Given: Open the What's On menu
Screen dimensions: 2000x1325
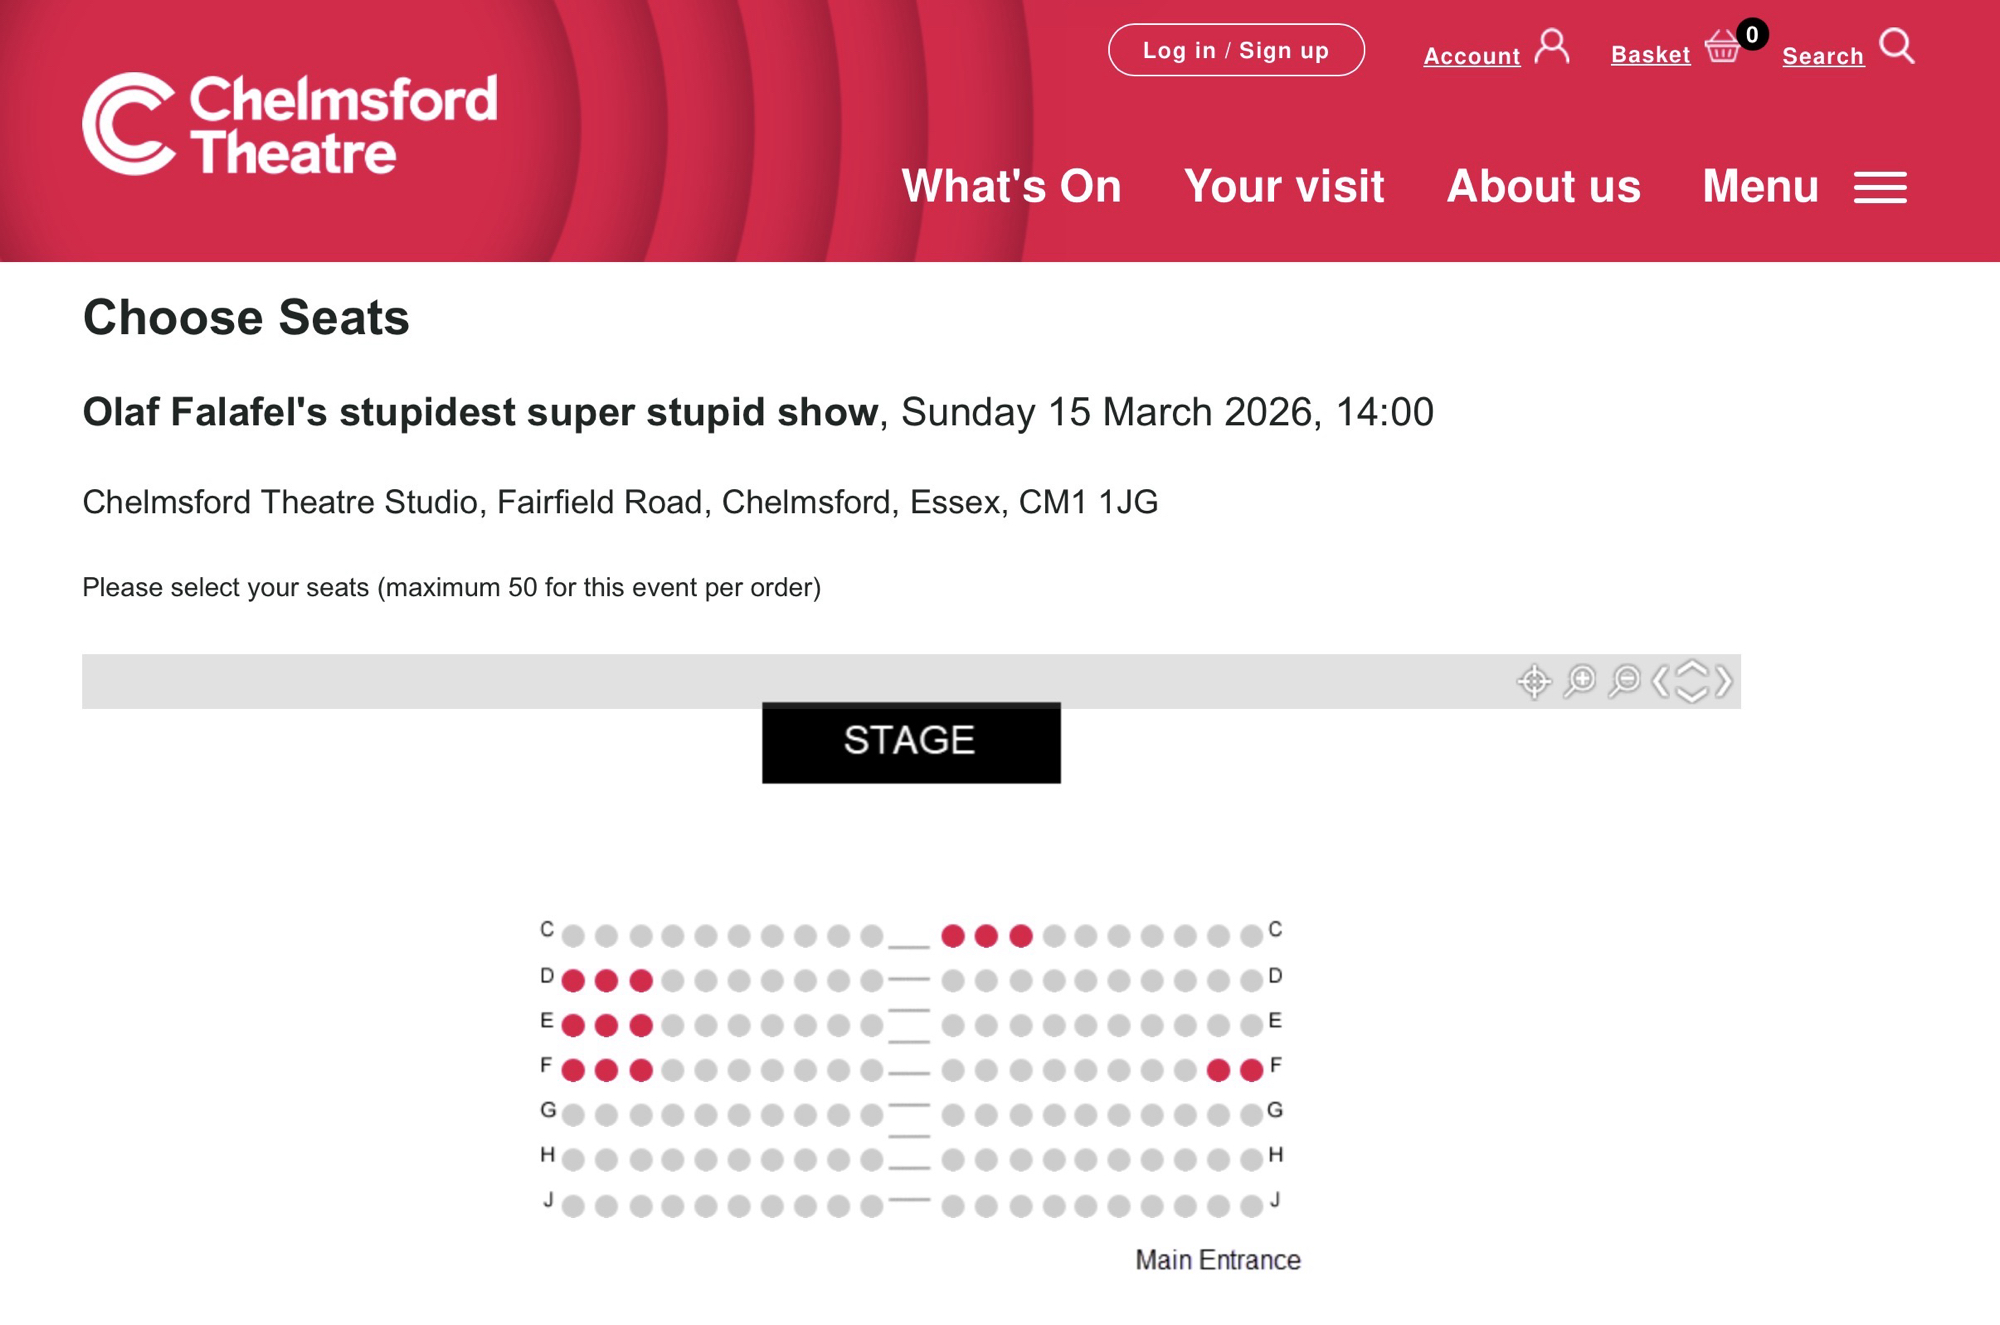Looking at the screenshot, I should tap(1011, 187).
